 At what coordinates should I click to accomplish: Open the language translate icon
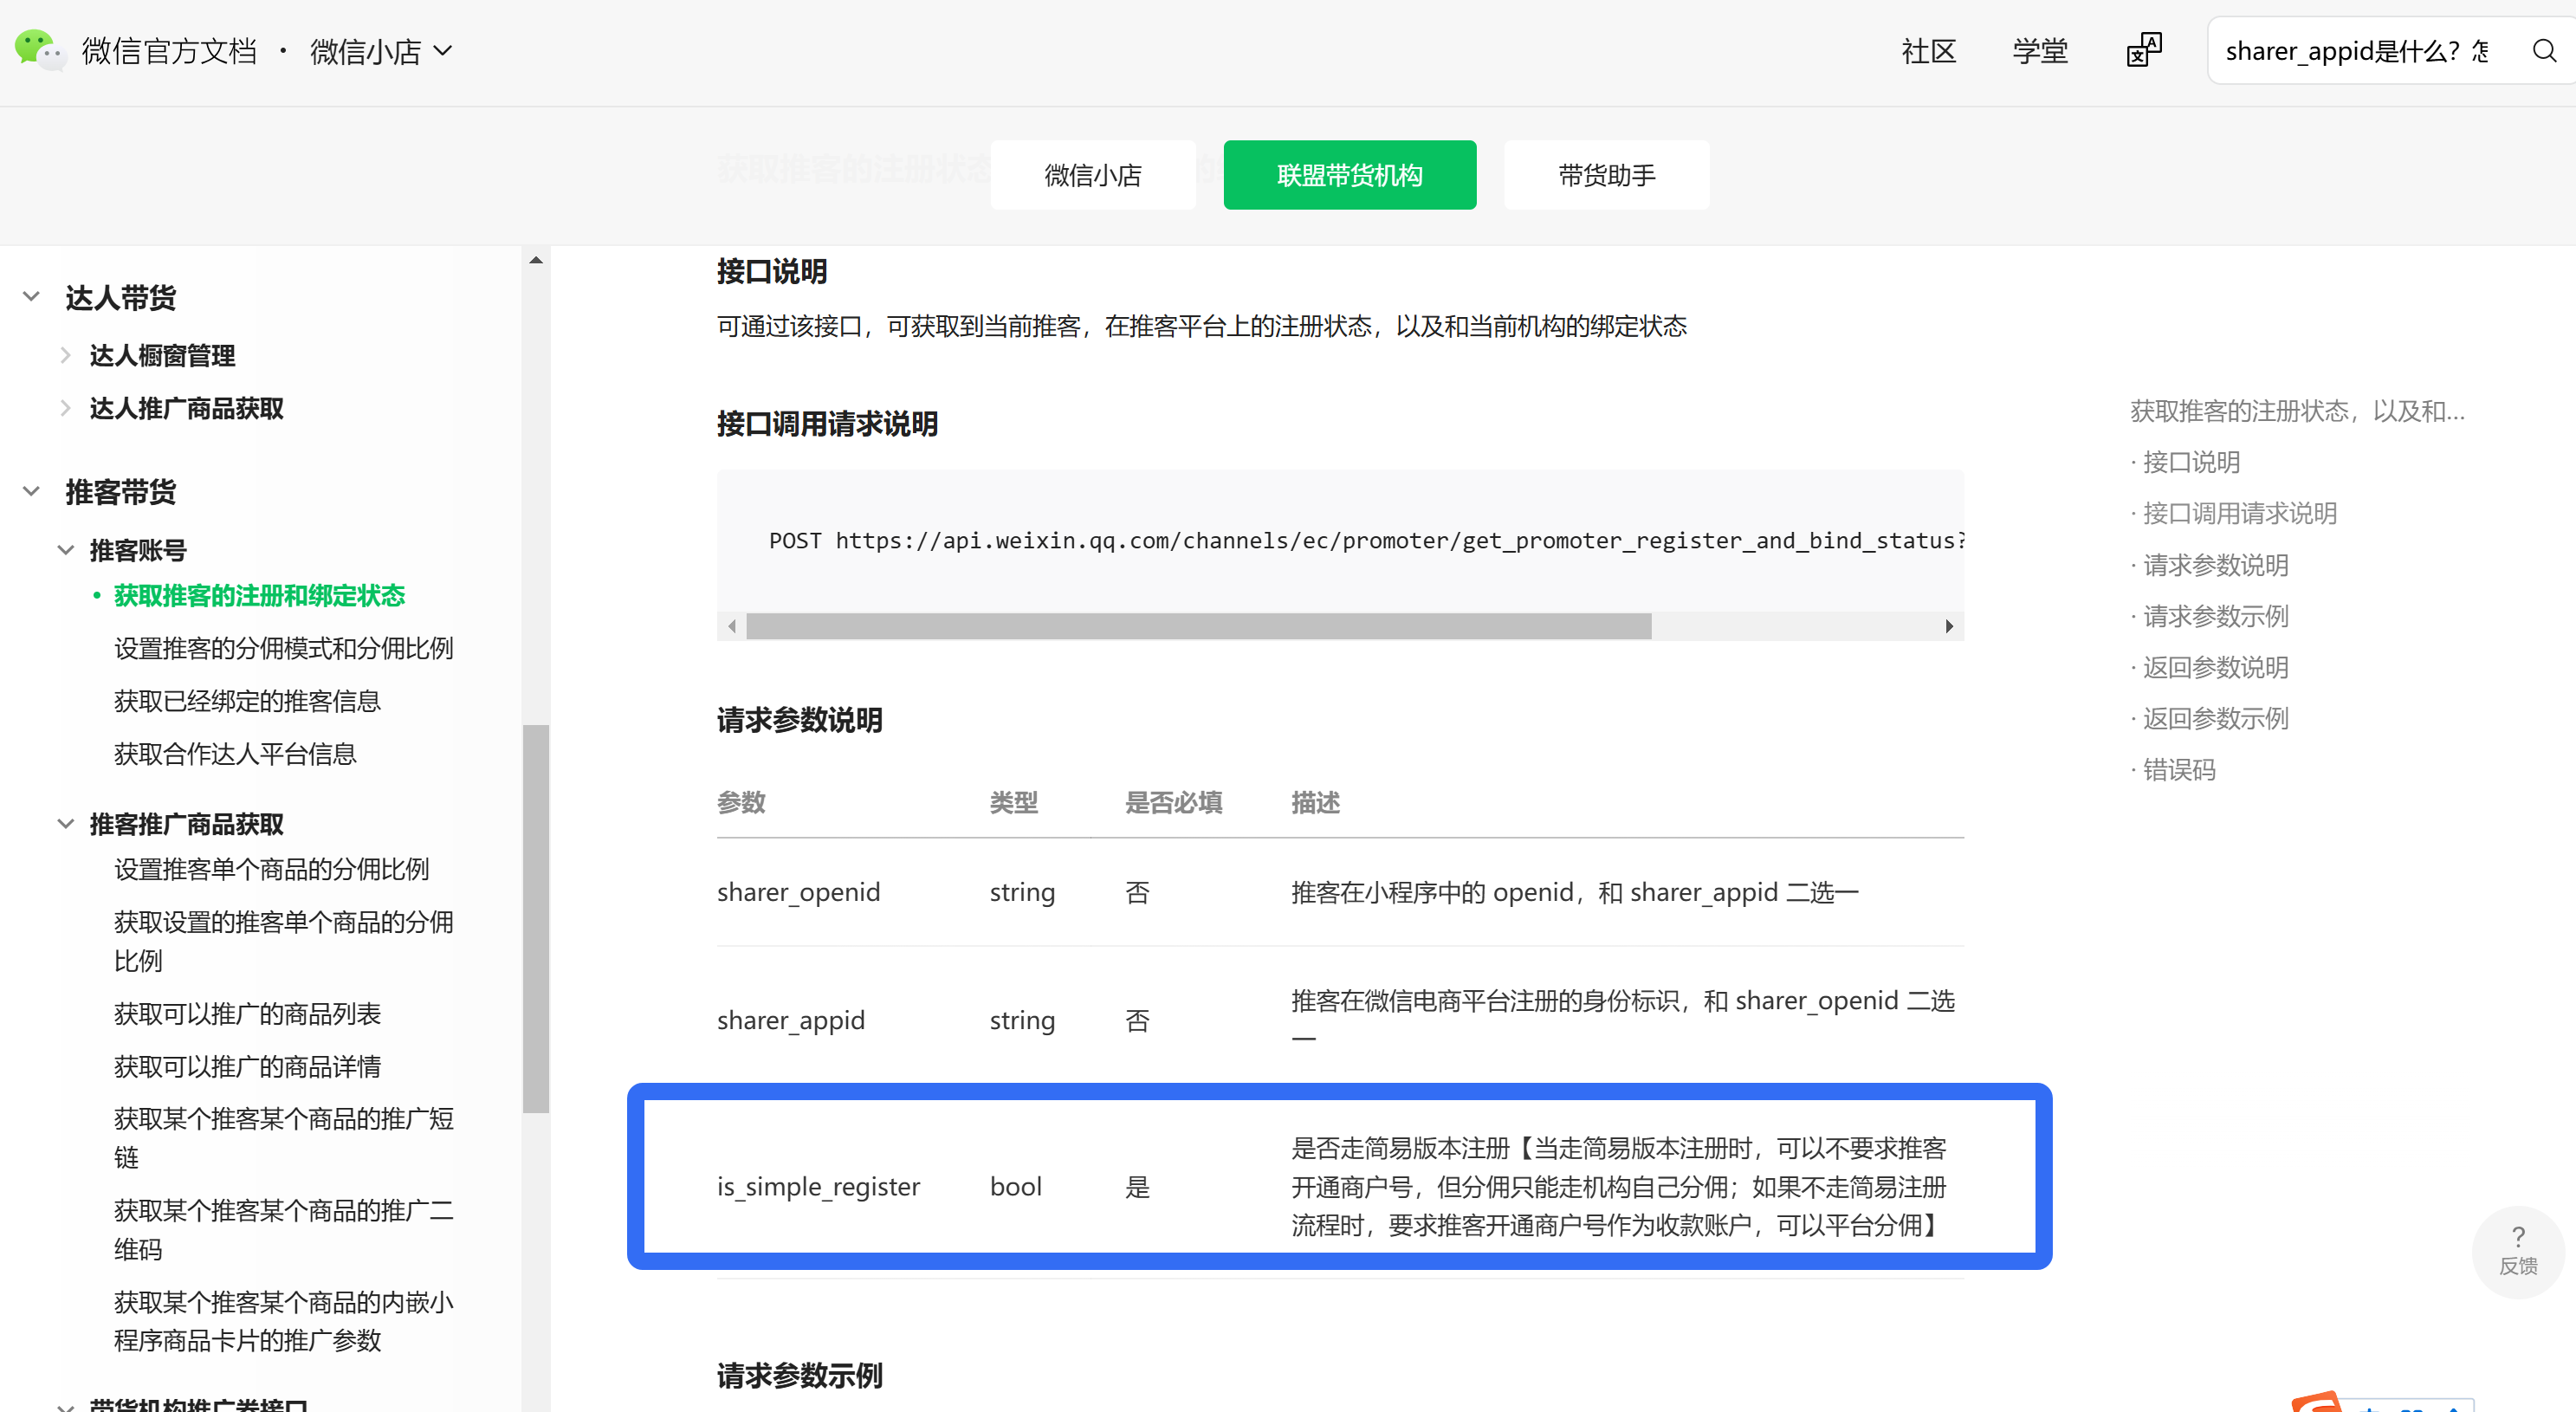pyautogui.click(x=2143, y=50)
